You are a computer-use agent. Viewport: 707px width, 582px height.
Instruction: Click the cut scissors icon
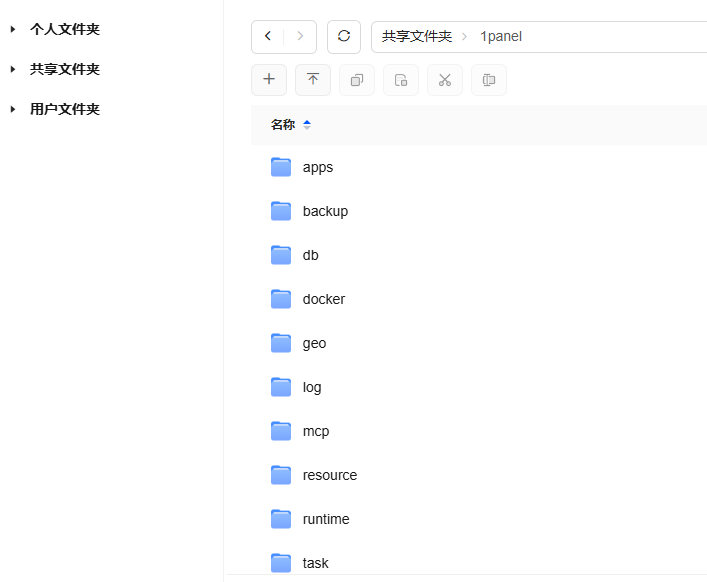(x=445, y=80)
